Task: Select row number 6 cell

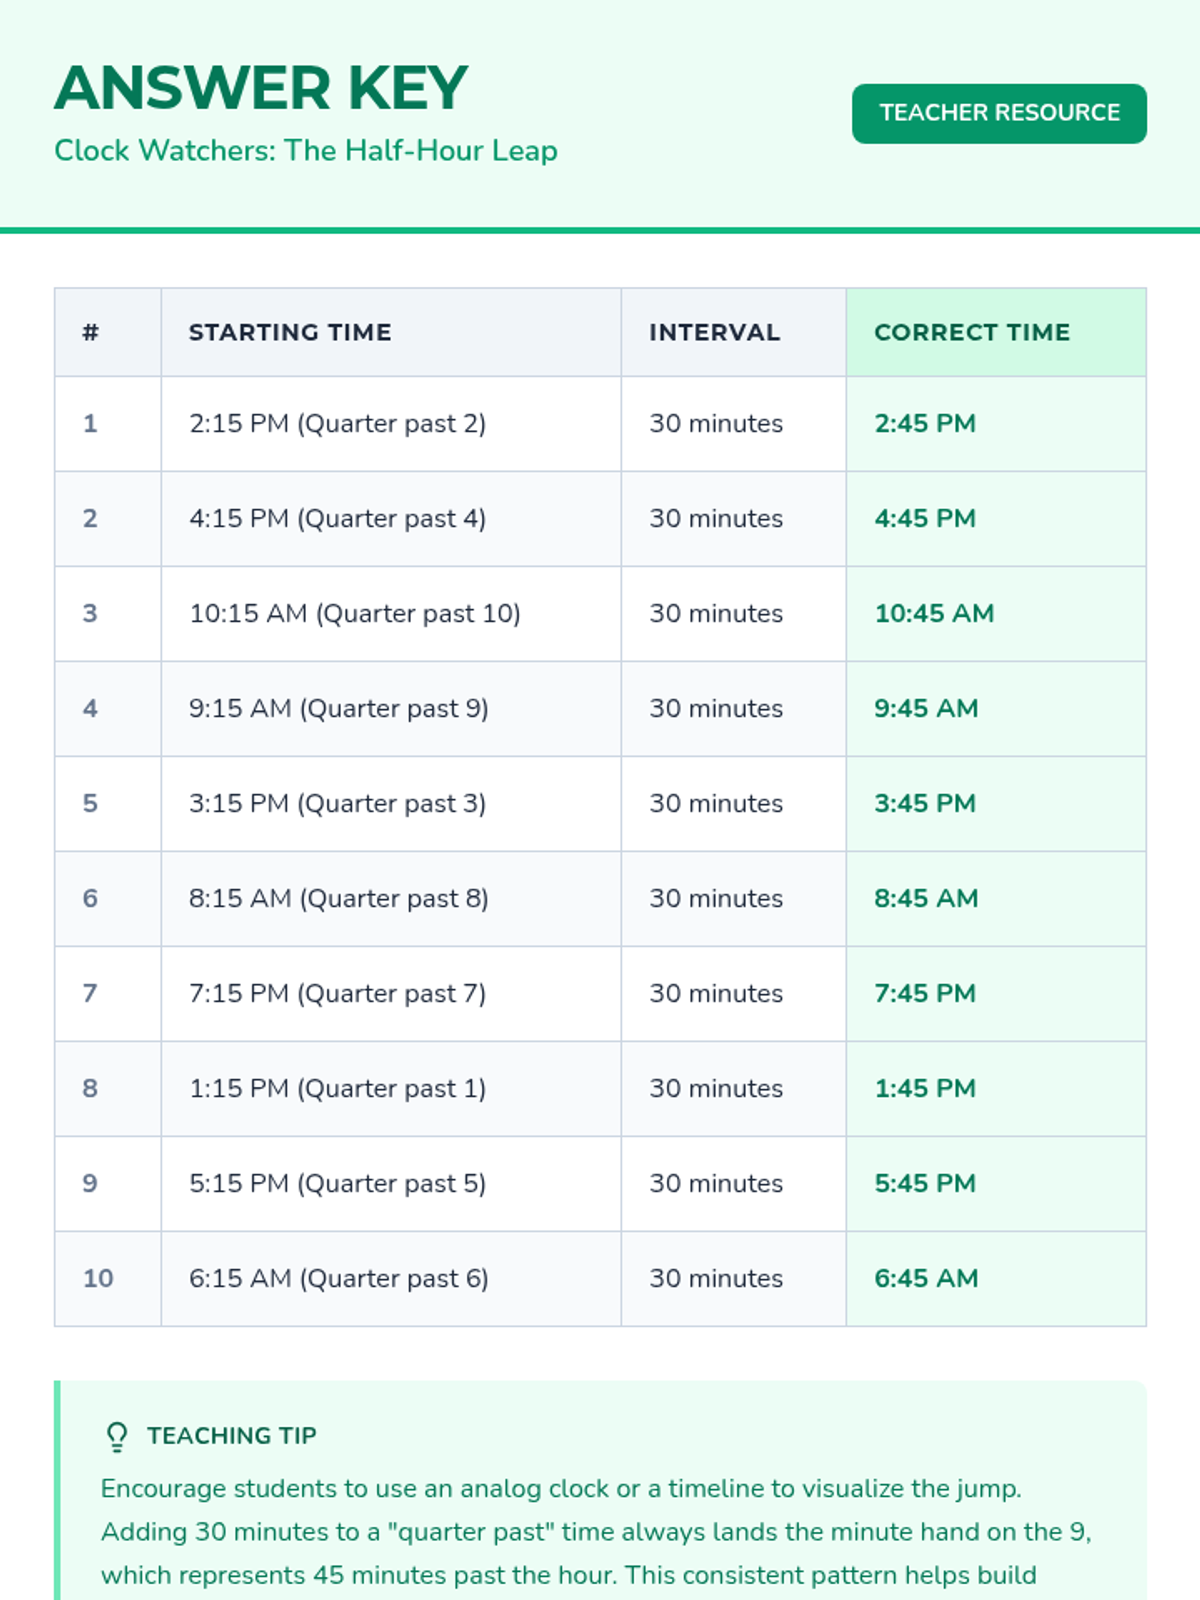Action: coord(91,898)
